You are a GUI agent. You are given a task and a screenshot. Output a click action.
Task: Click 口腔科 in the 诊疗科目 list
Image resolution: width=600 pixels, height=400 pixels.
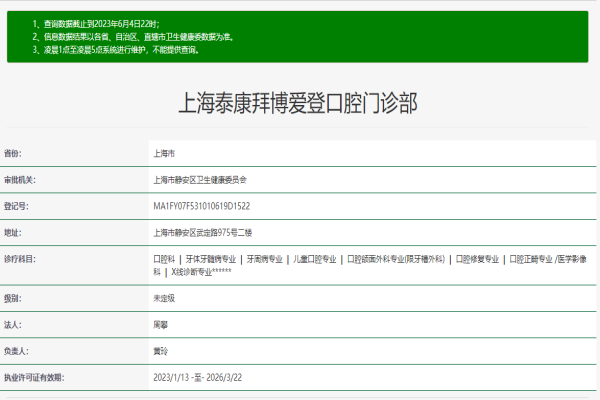pyautogui.click(x=164, y=260)
